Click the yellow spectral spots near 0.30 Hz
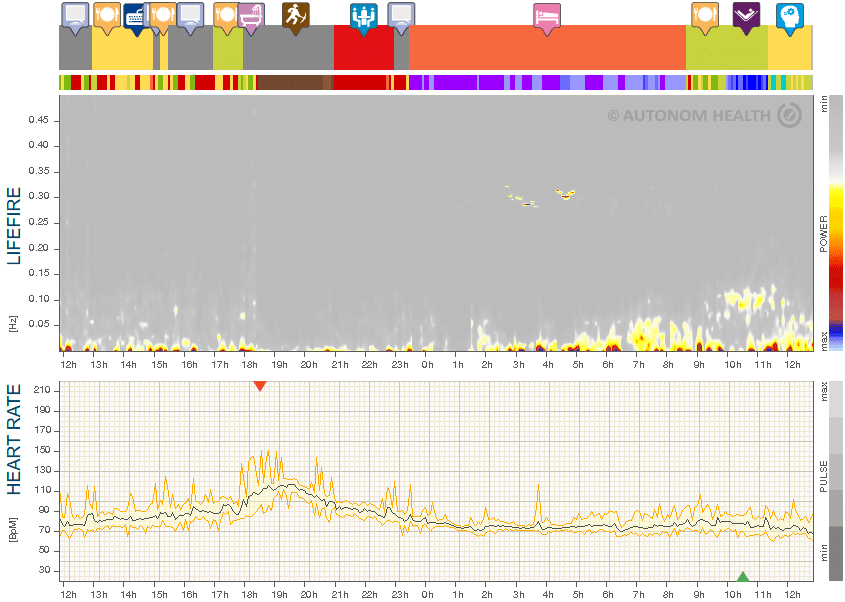 tap(541, 196)
